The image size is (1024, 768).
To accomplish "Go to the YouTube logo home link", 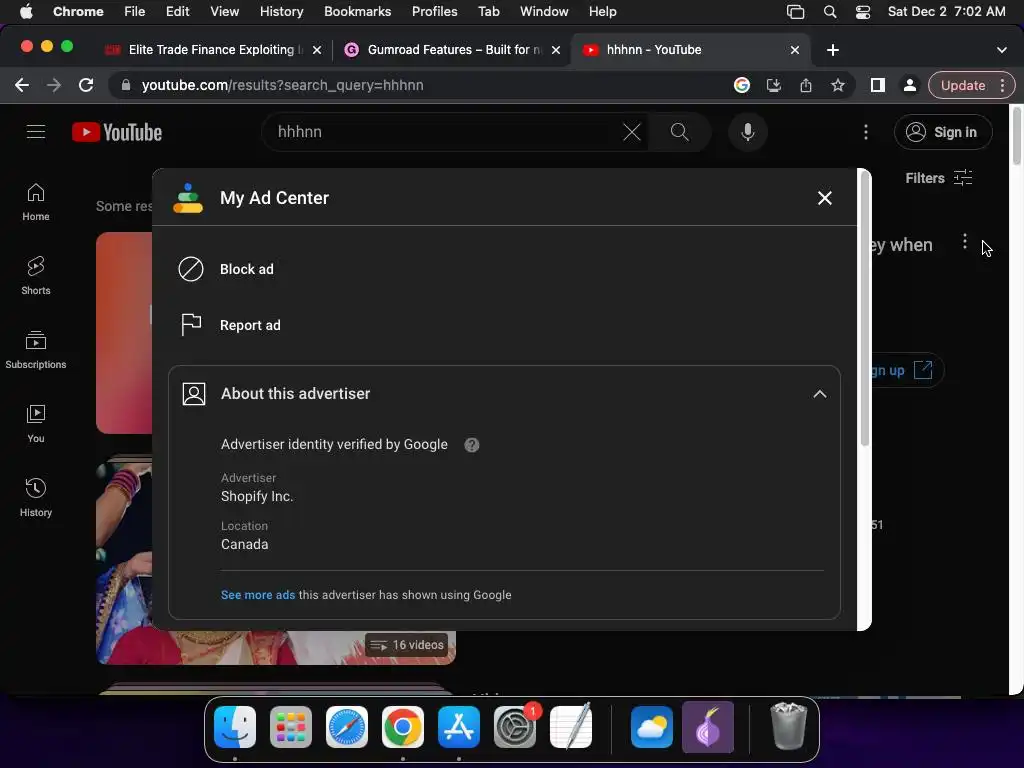I will point(117,132).
